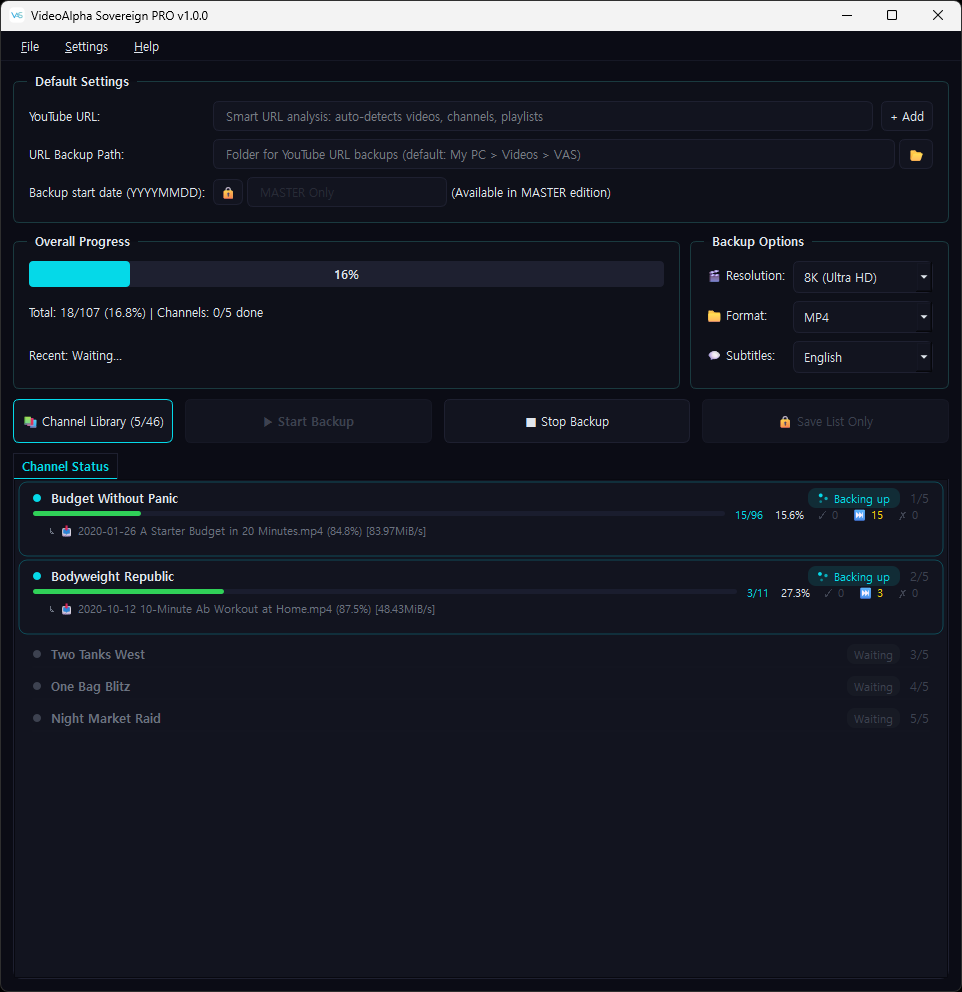962x992 pixels.
Task: Click the Available in MASTER edition note
Action: point(531,192)
